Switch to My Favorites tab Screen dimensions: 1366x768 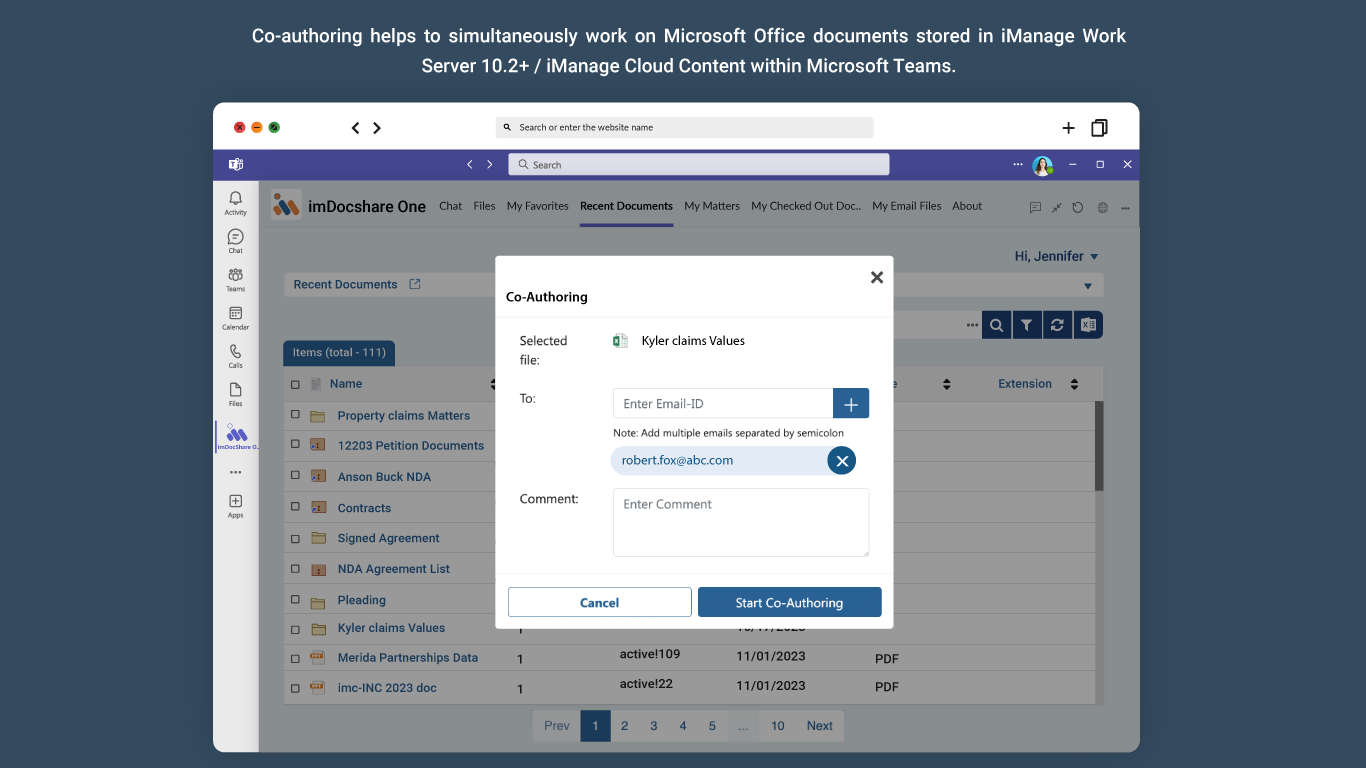pos(538,206)
